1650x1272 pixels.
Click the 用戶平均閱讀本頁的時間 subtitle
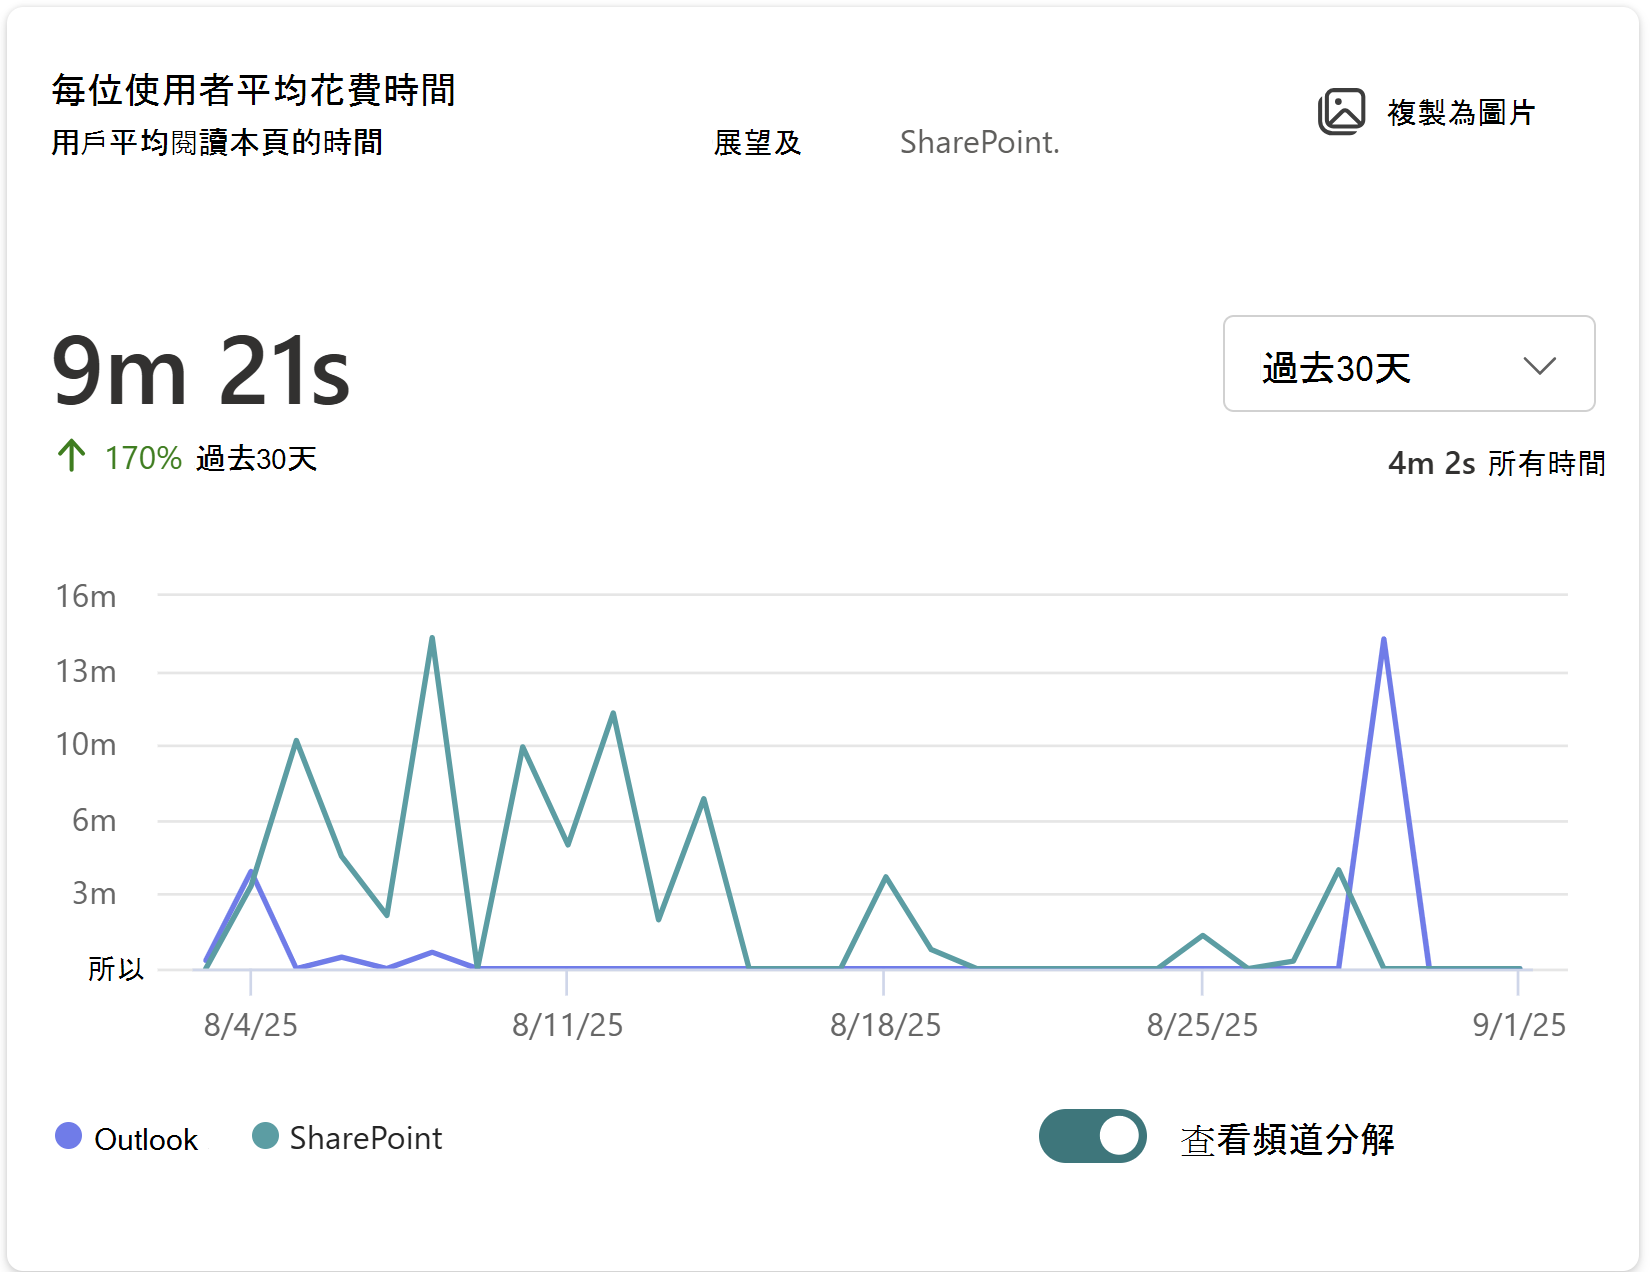pyautogui.click(x=217, y=142)
